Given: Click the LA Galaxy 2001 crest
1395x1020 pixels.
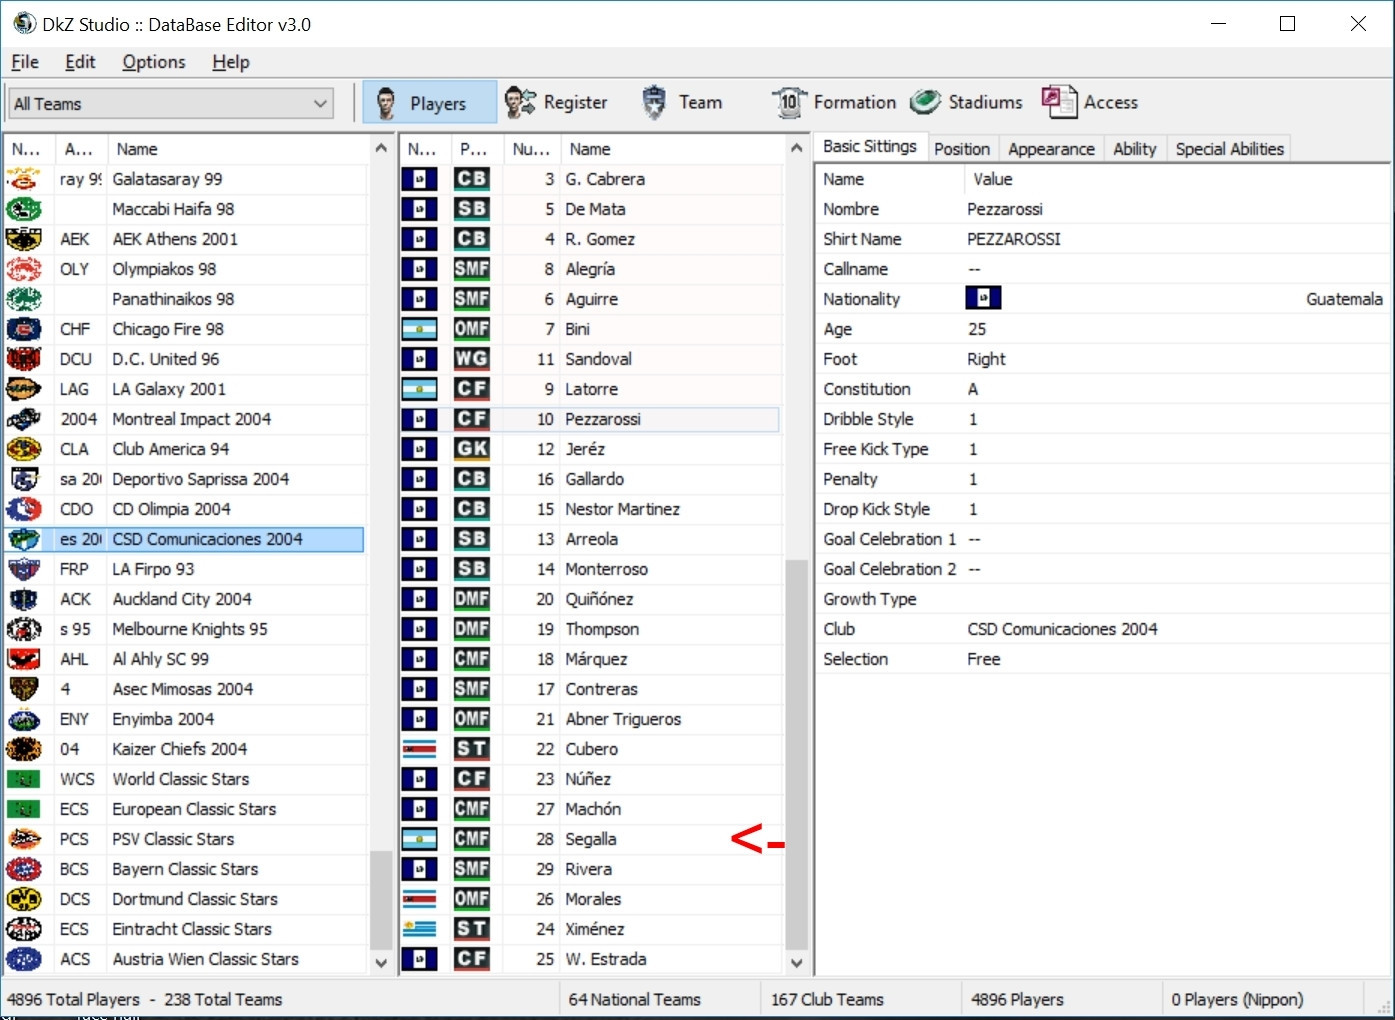Looking at the screenshot, I should click(x=24, y=389).
